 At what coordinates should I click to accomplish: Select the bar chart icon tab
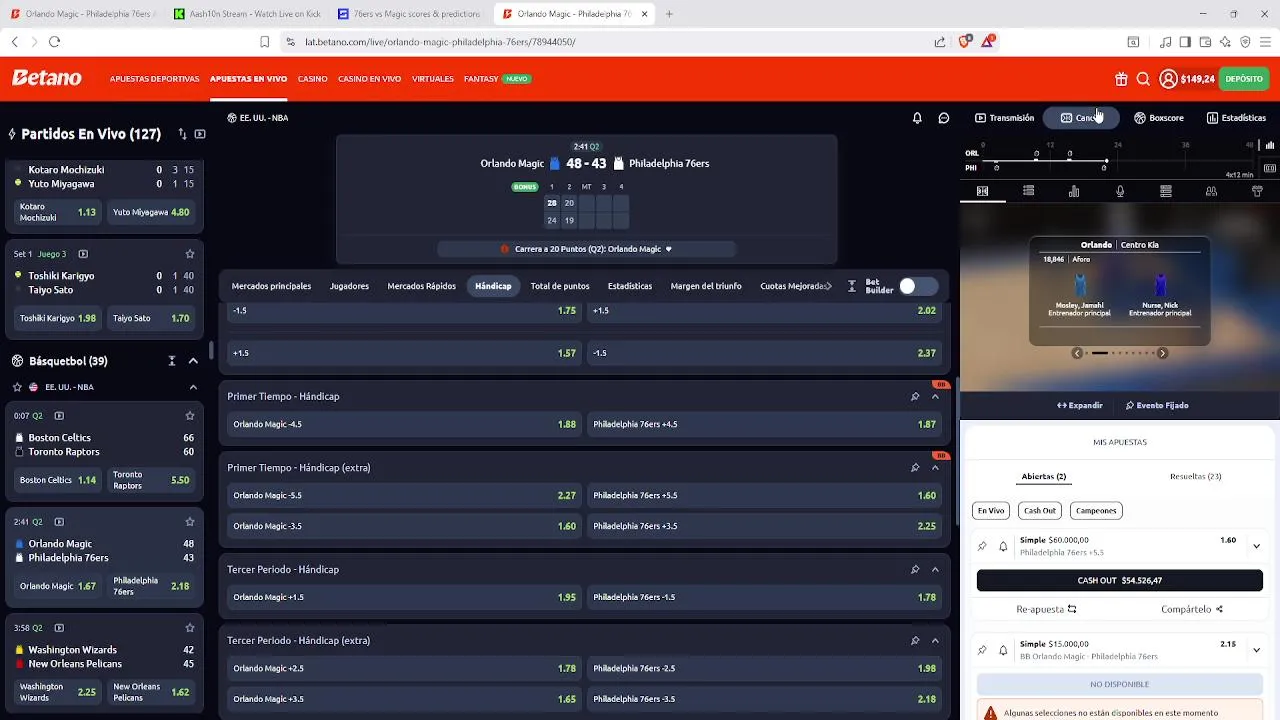[x=1074, y=191]
